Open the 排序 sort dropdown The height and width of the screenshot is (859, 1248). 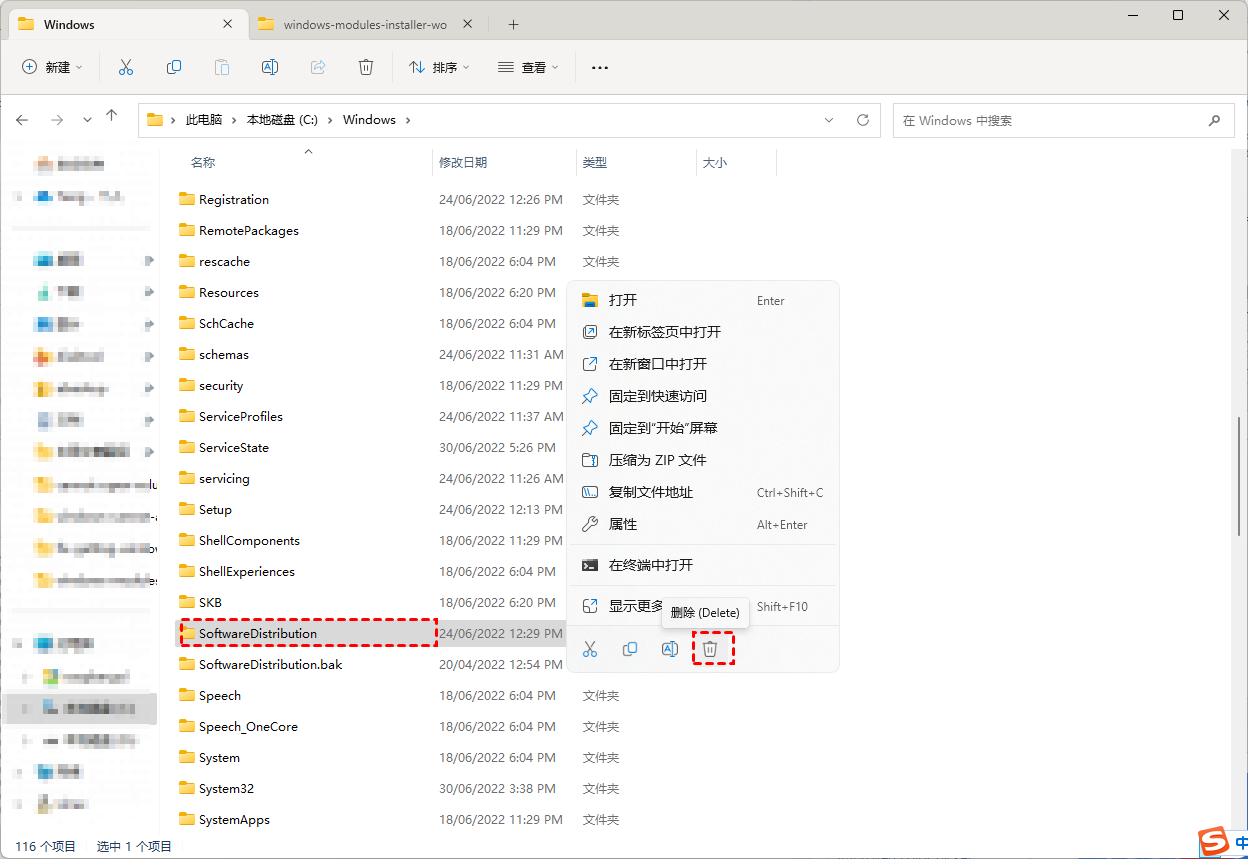438,67
